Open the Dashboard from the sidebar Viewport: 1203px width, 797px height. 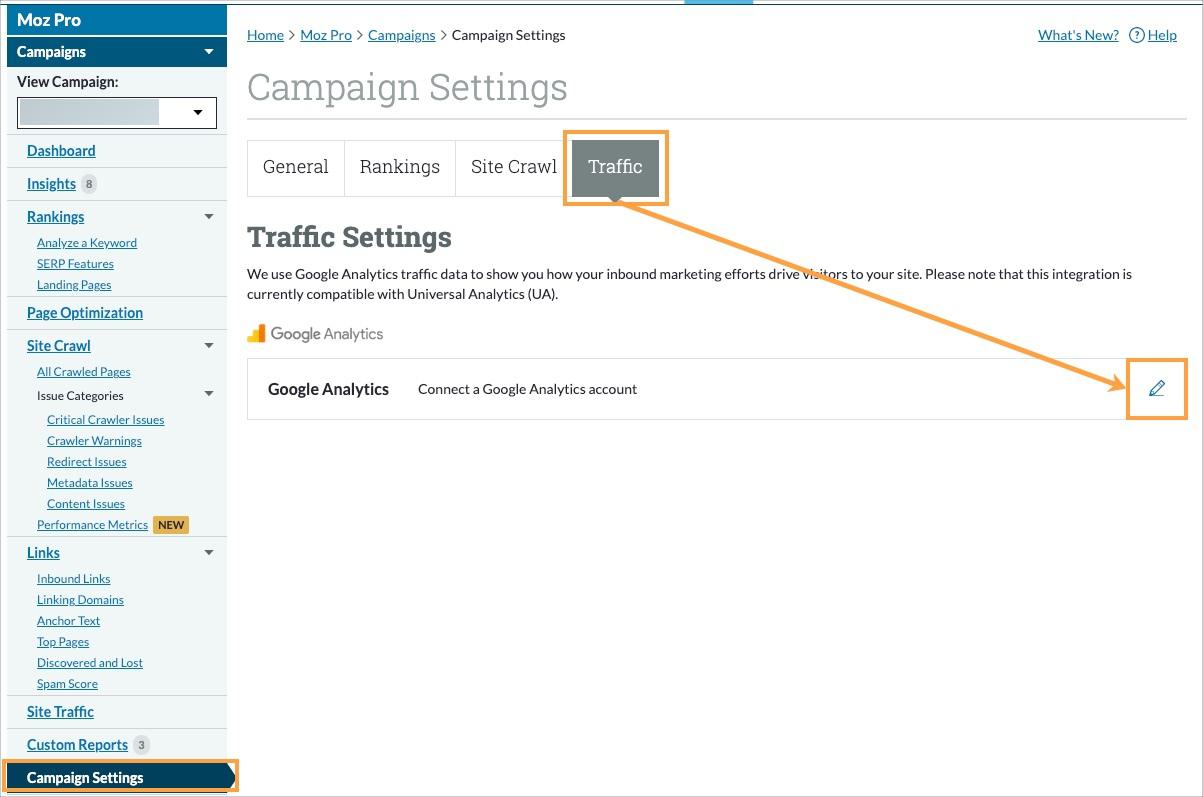pos(61,150)
